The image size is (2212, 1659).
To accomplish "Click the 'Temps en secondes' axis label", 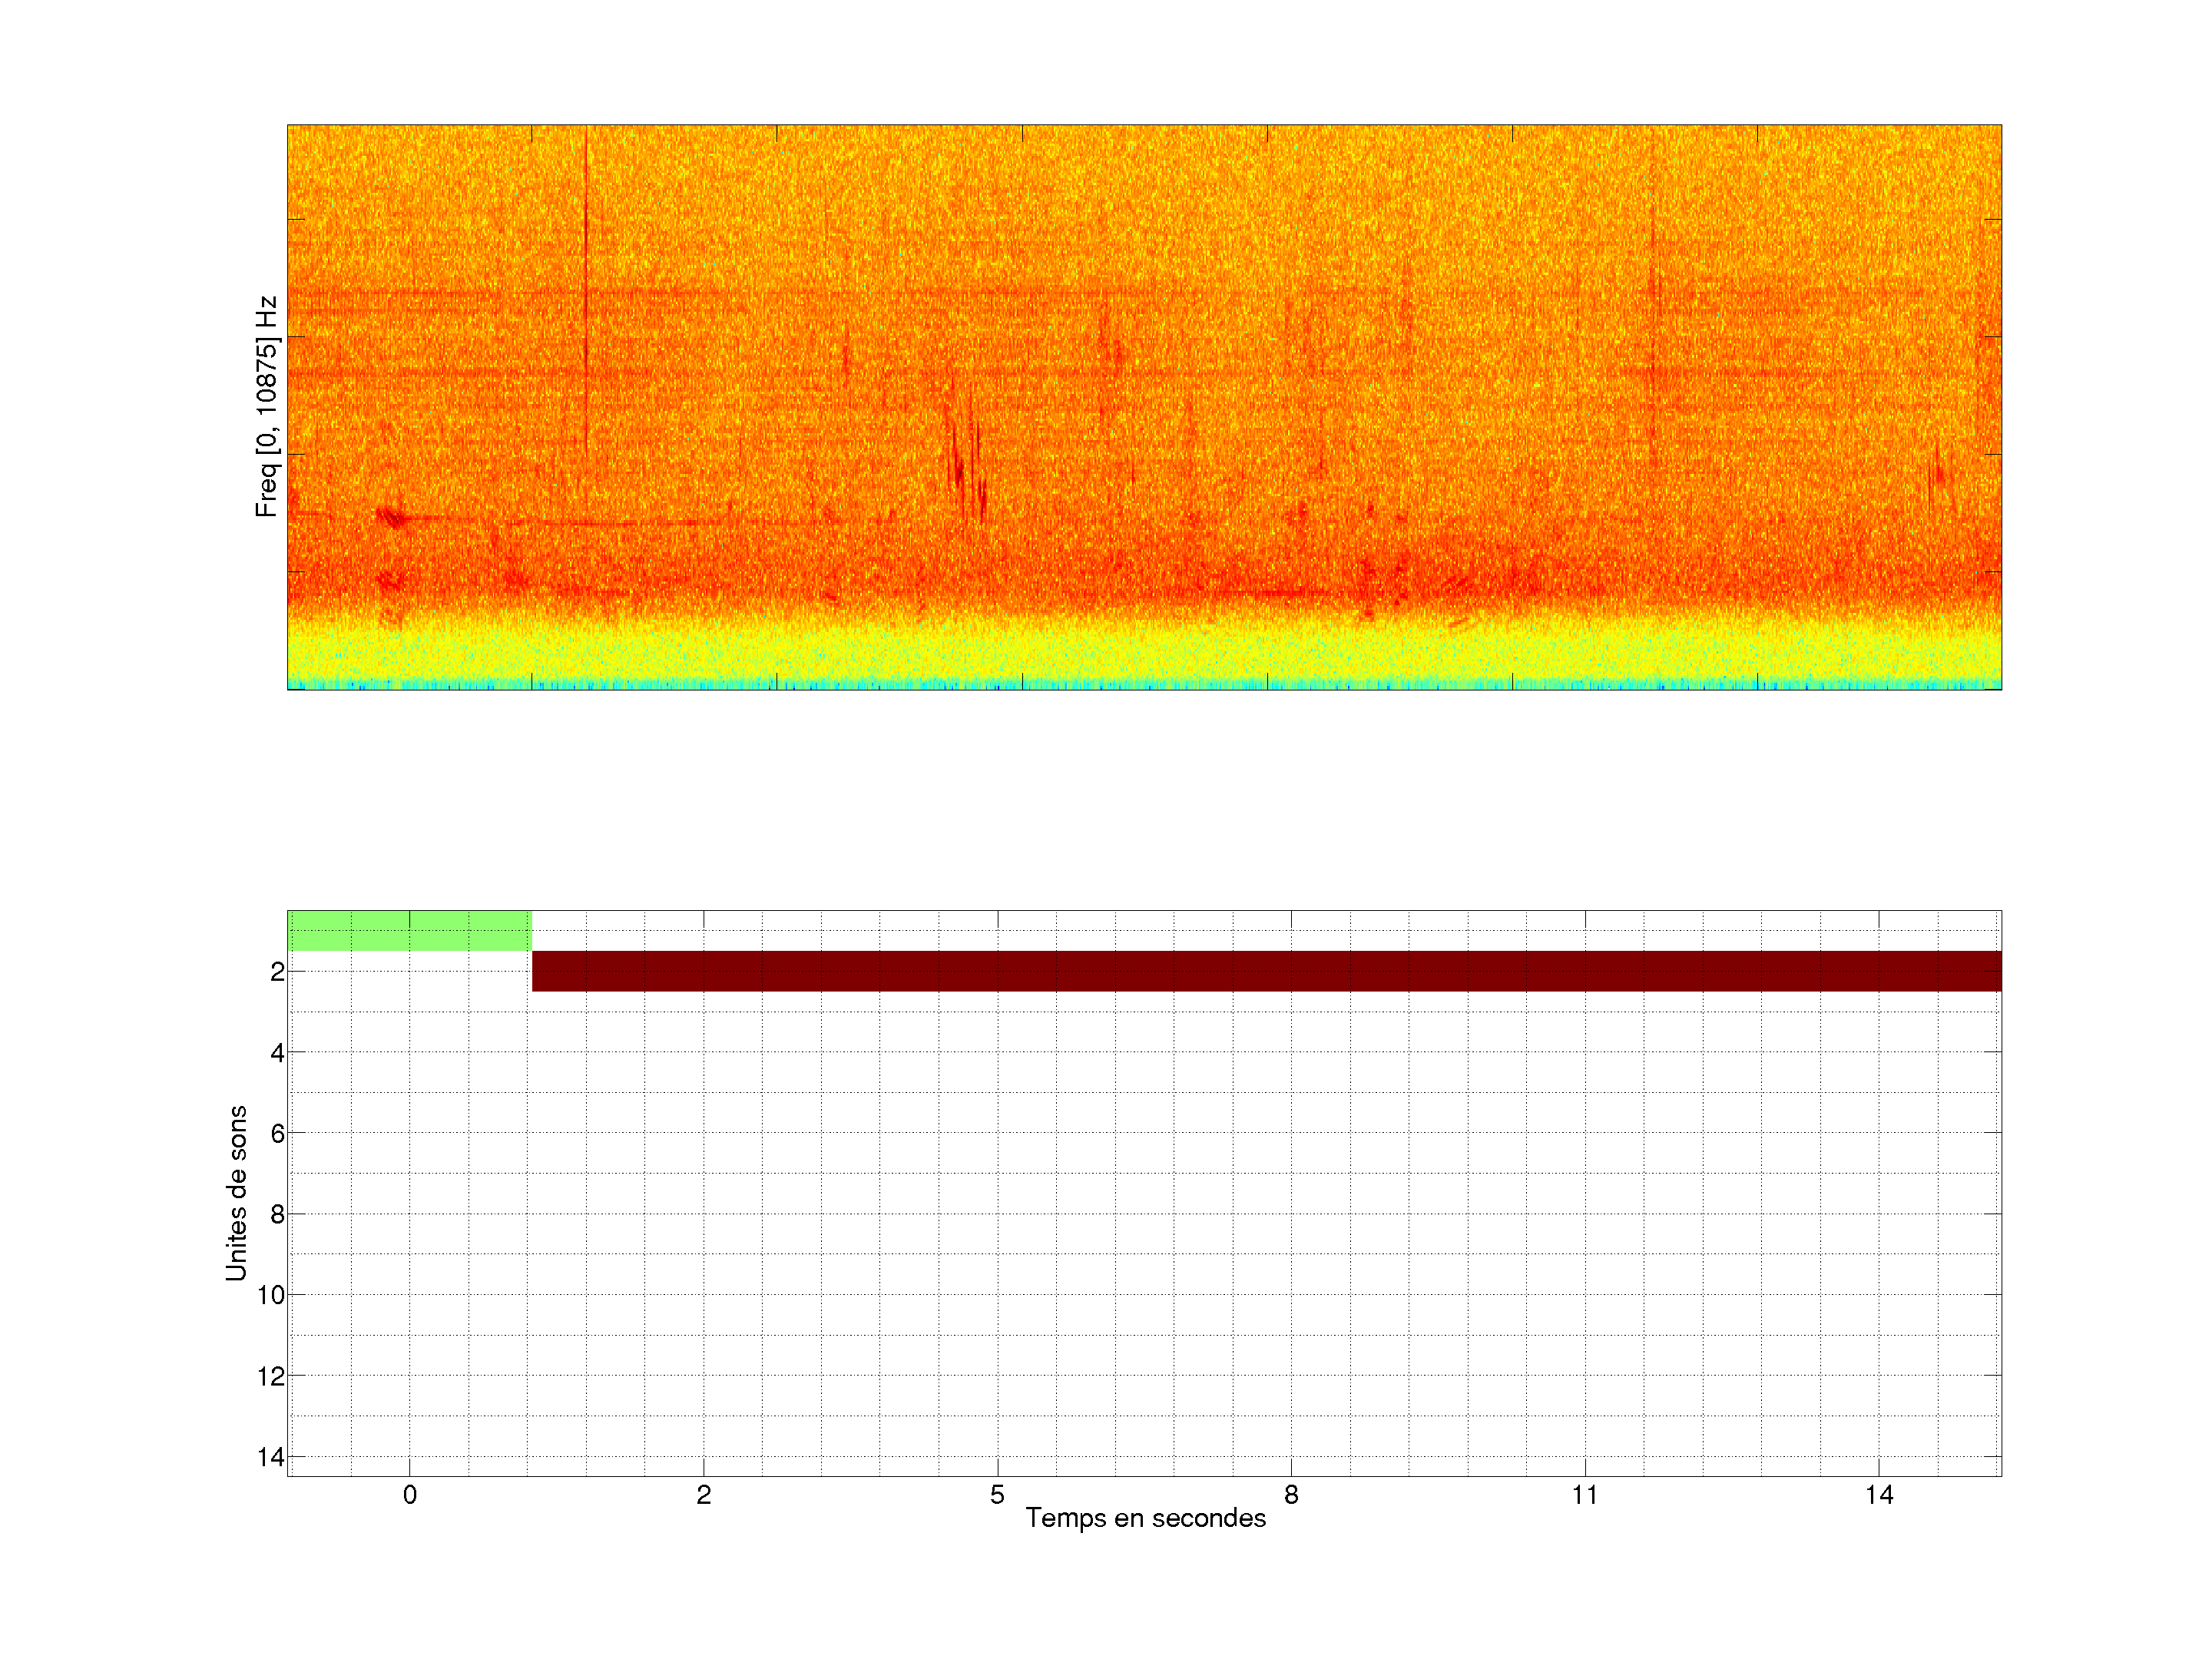I will coord(1145,1518).
